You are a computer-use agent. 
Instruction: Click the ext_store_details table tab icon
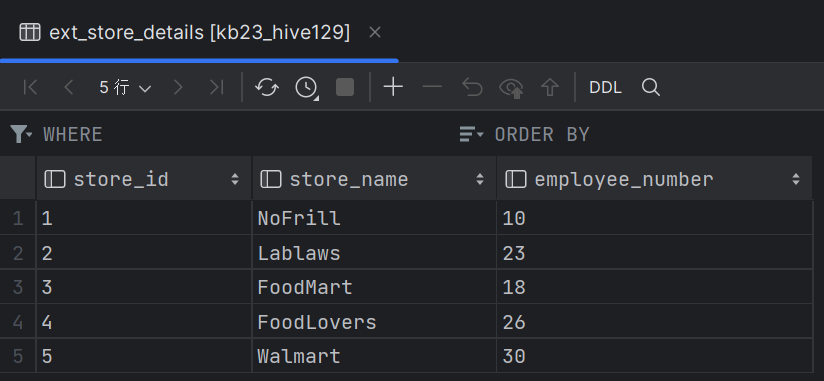tap(30, 33)
